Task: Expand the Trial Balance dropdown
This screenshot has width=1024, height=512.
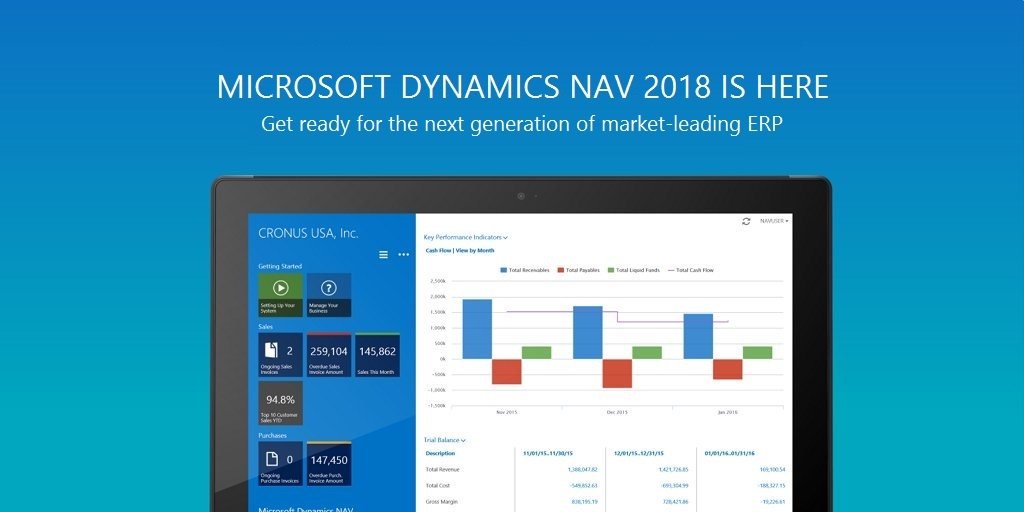Action: (x=445, y=441)
